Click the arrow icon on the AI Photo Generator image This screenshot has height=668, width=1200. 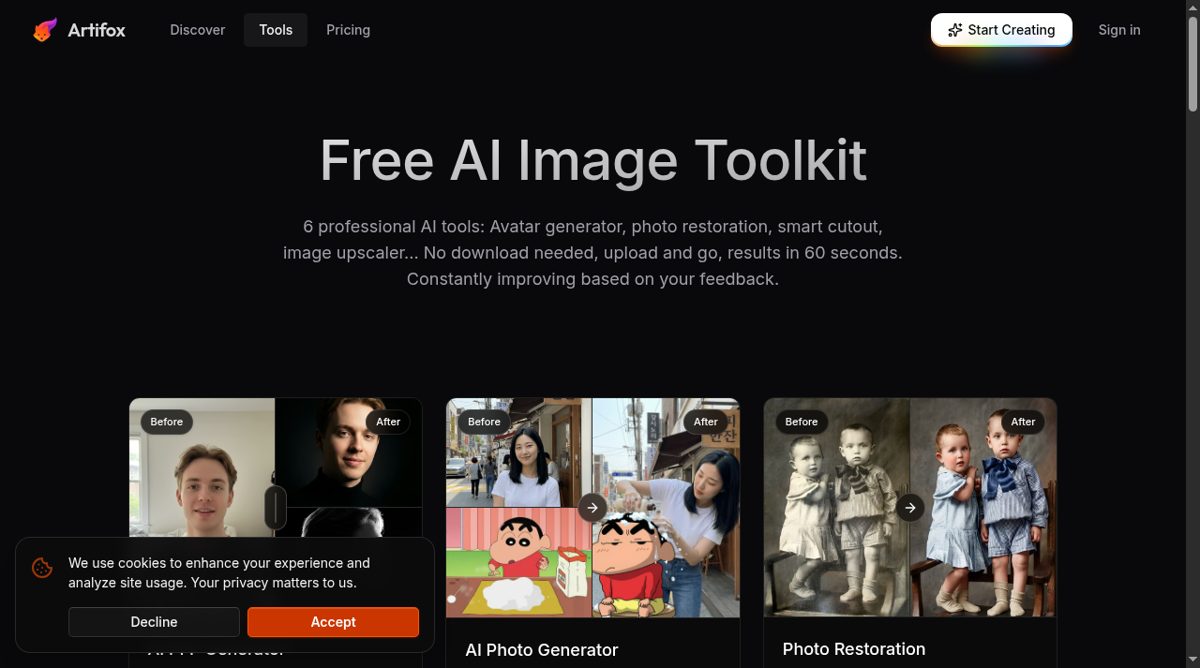592,507
